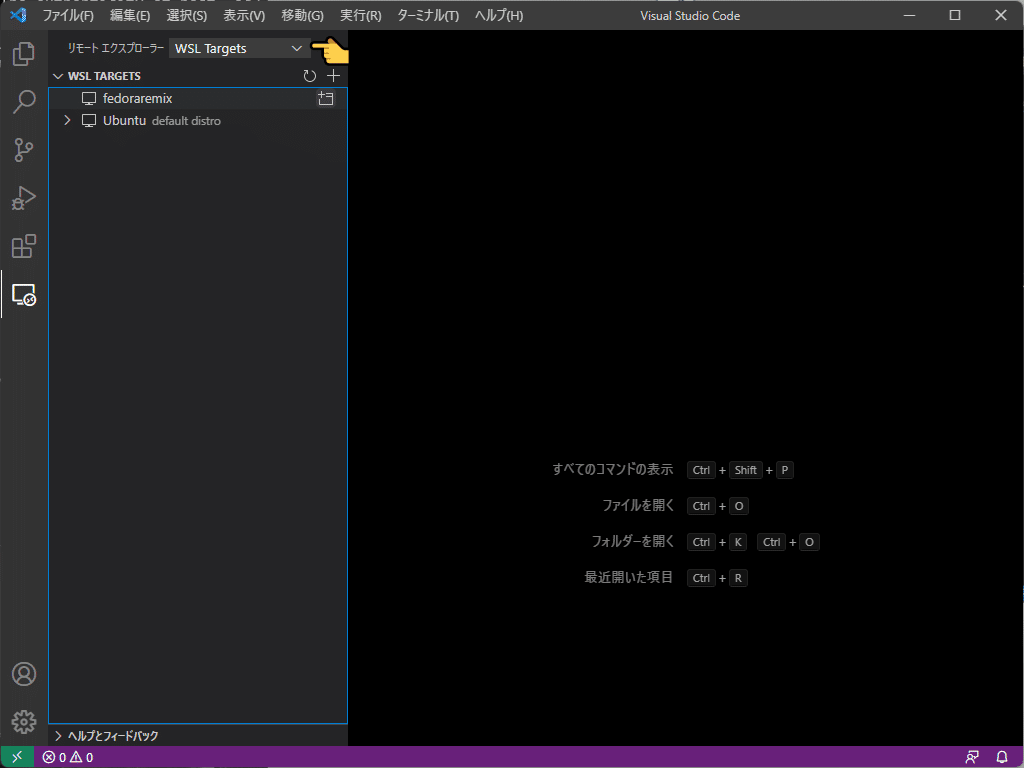Refresh the WSL Targets list
This screenshot has width=1024, height=768.
click(310, 76)
